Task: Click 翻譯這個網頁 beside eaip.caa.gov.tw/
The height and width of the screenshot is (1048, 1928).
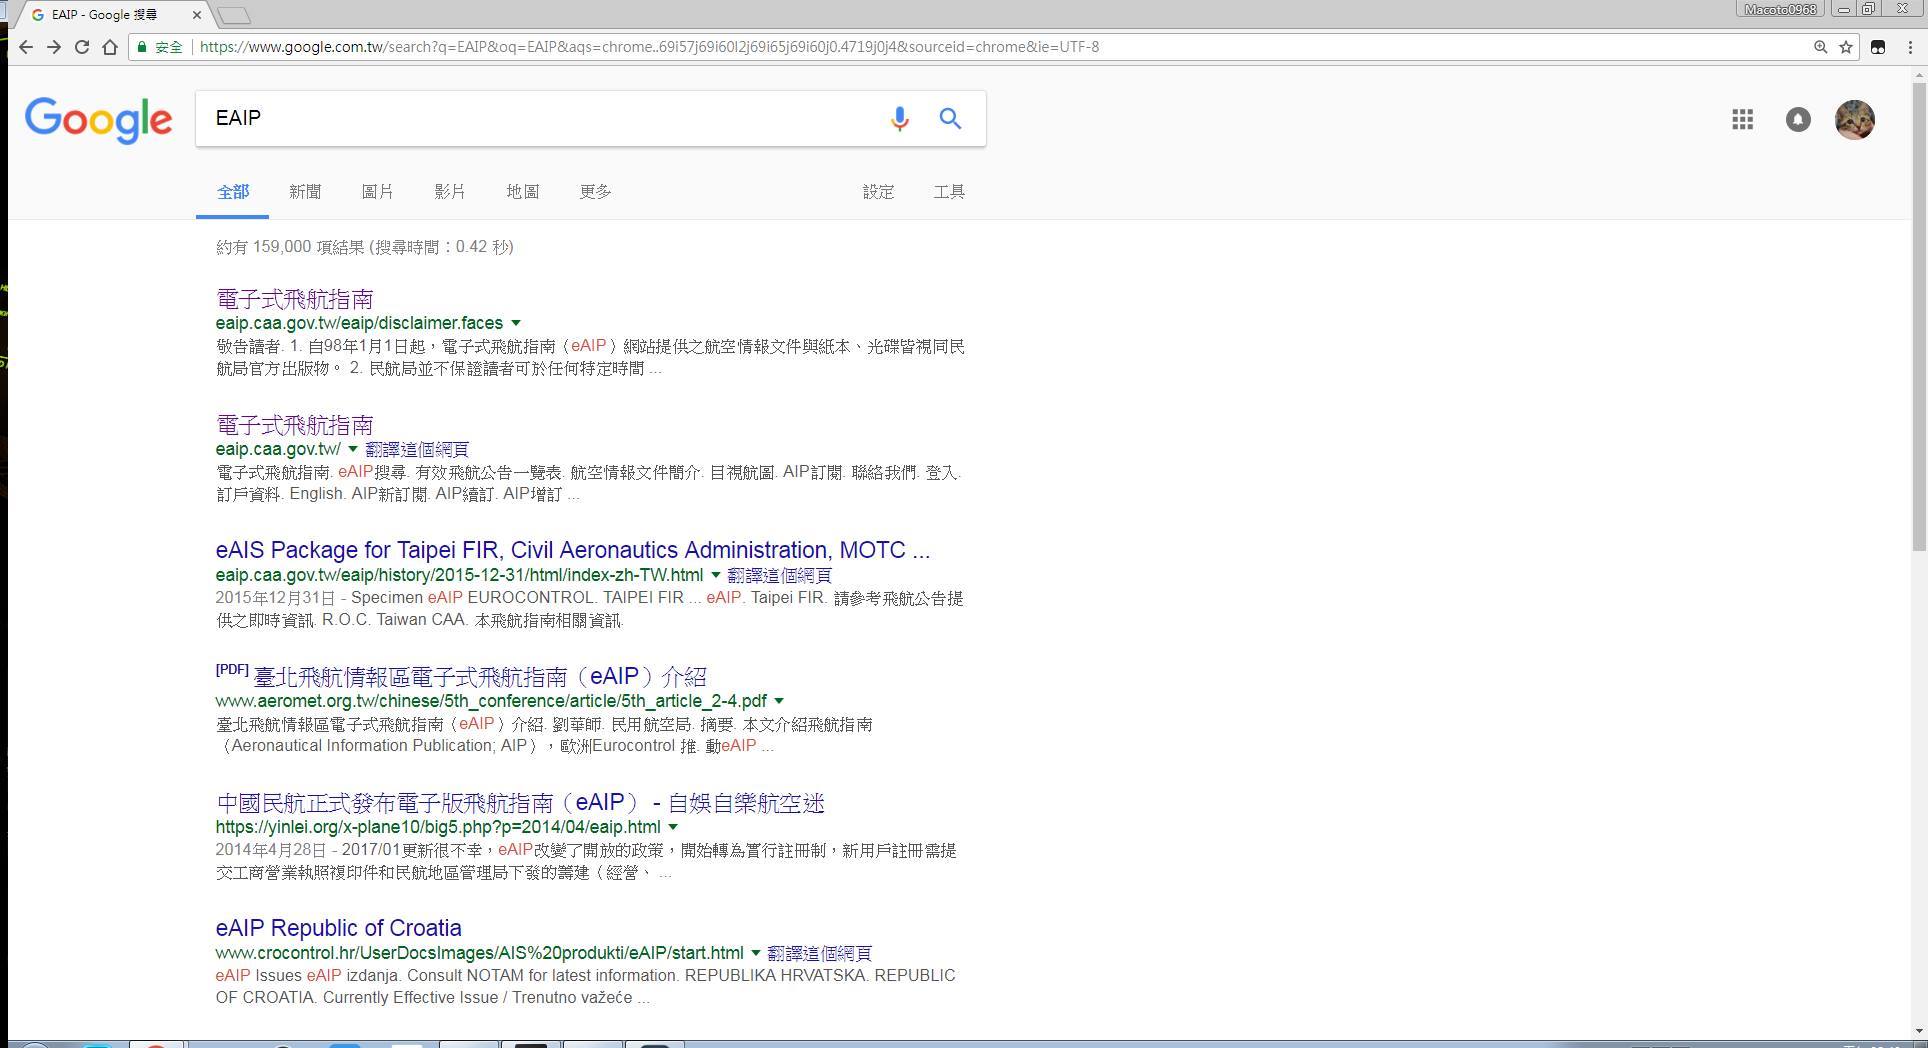Action: [417, 449]
